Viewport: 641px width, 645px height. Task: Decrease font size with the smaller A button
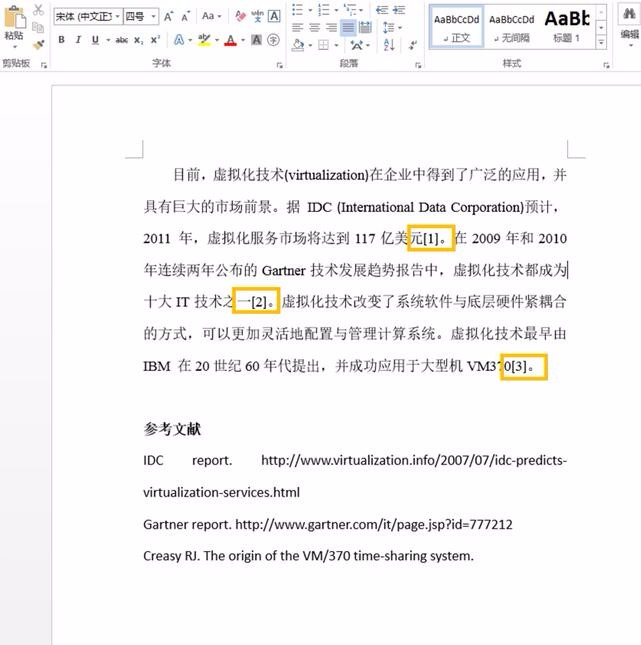186,16
